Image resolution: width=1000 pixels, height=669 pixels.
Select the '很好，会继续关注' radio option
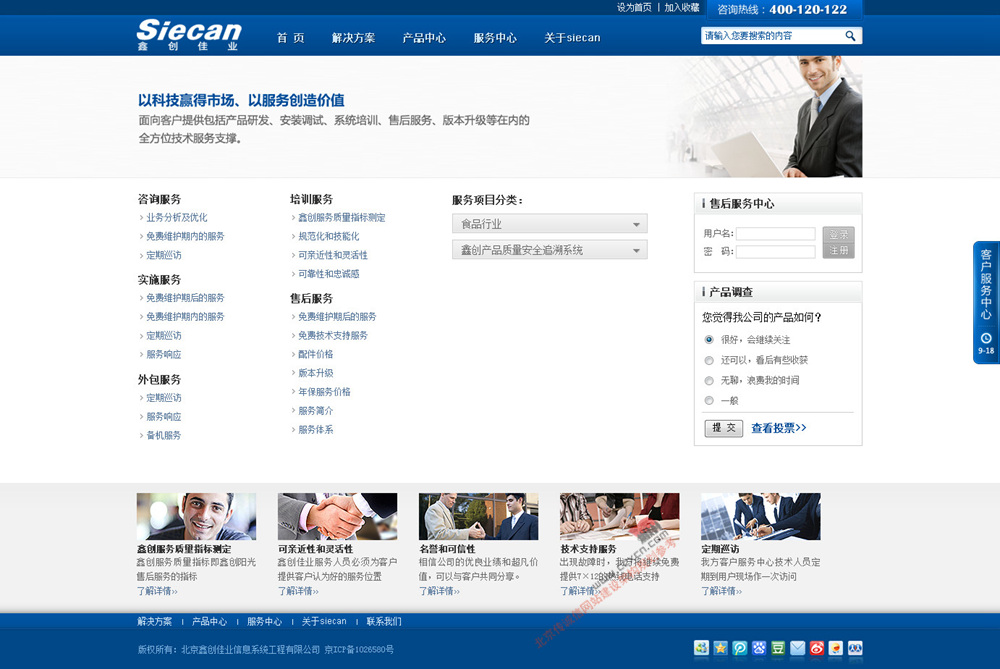coord(709,340)
